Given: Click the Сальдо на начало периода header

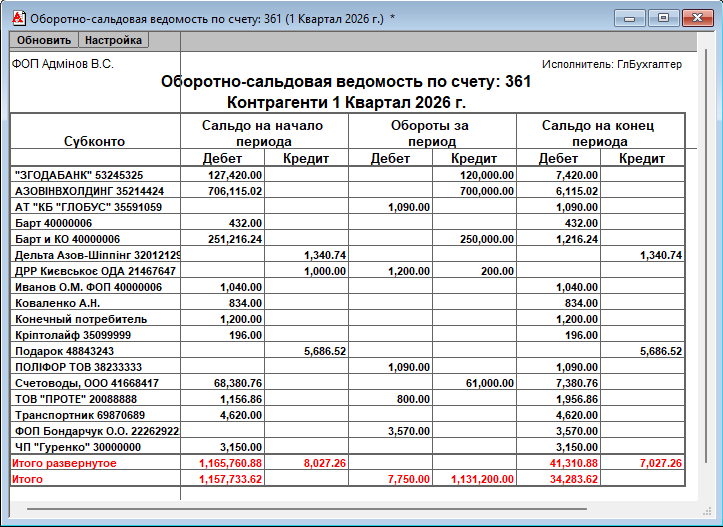Looking at the screenshot, I should 263,134.
